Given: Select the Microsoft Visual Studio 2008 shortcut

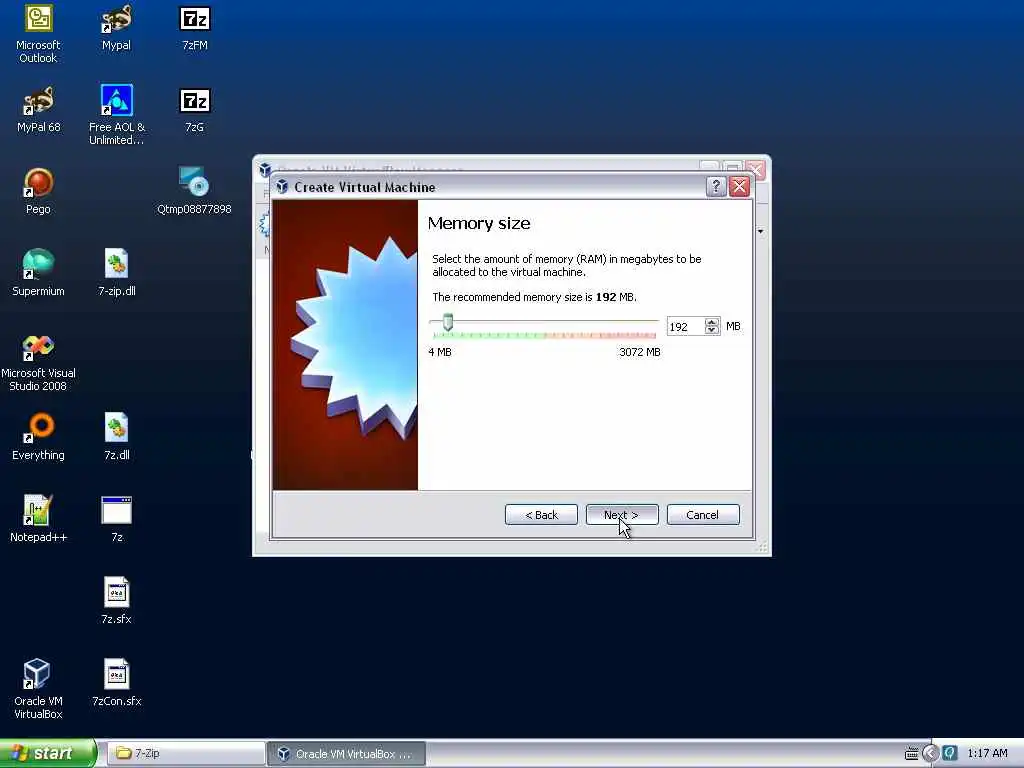Looking at the screenshot, I should tap(38, 363).
